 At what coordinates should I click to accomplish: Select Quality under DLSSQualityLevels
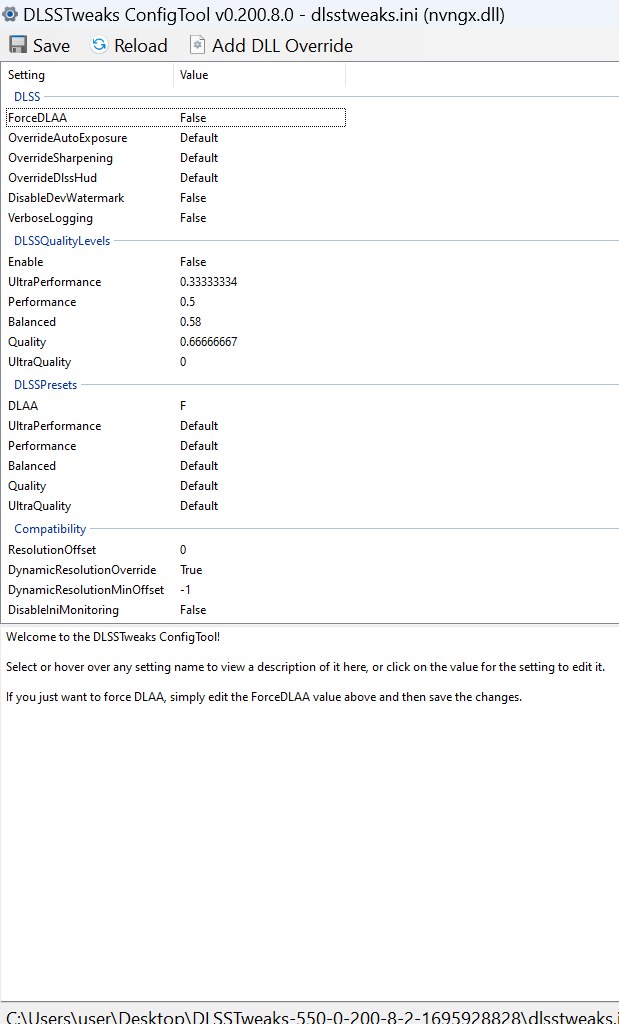27,342
